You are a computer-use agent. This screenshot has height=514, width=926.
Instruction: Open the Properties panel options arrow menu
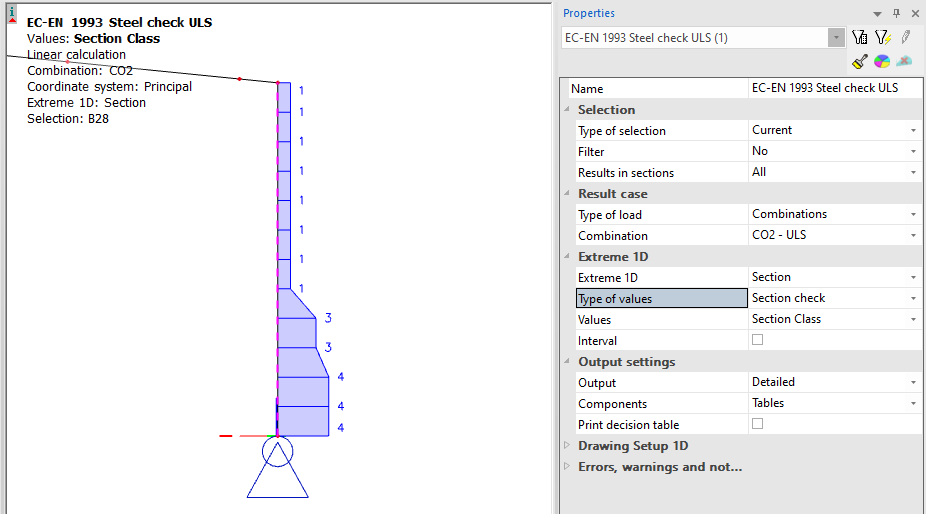click(x=878, y=14)
